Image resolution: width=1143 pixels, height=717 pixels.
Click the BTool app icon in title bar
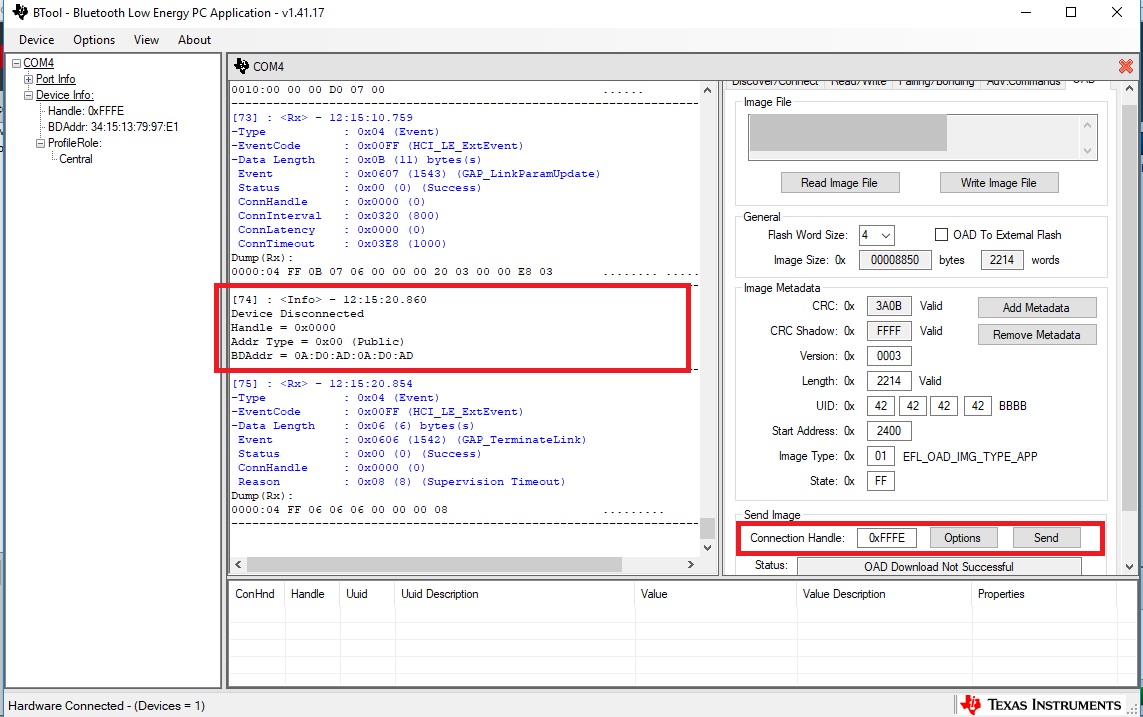click(x=20, y=12)
